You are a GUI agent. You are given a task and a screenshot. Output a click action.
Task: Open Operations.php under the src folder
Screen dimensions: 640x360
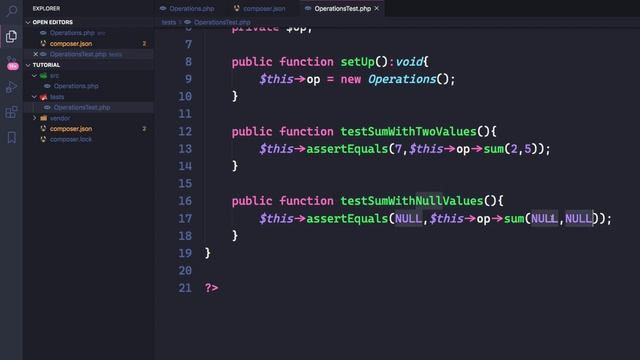(x=76, y=86)
